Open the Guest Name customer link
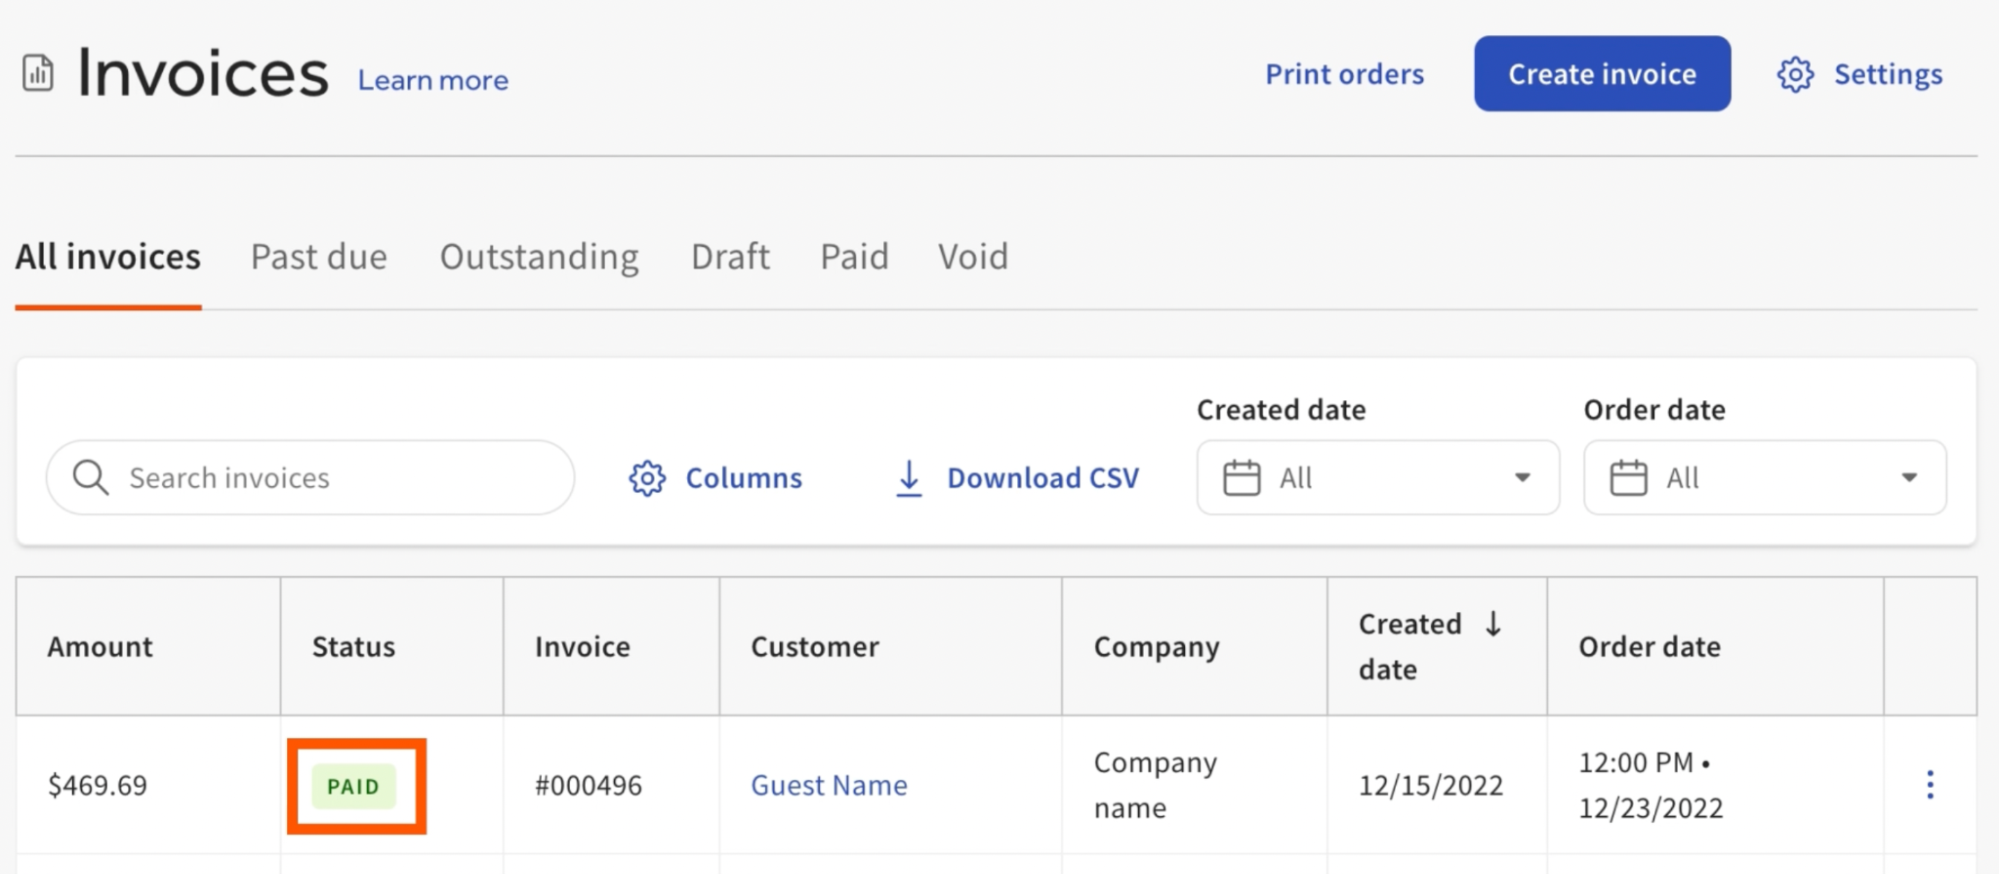The height and width of the screenshot is (874, 1999). click(x=829, y=785)
